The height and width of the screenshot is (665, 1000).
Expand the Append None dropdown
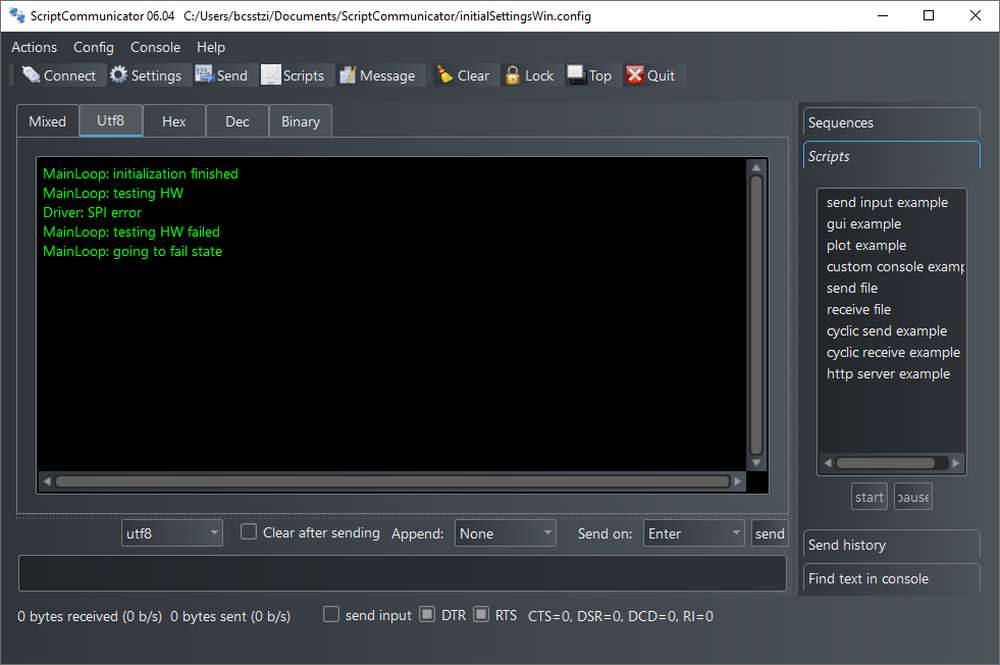click(x=505, y=533)
